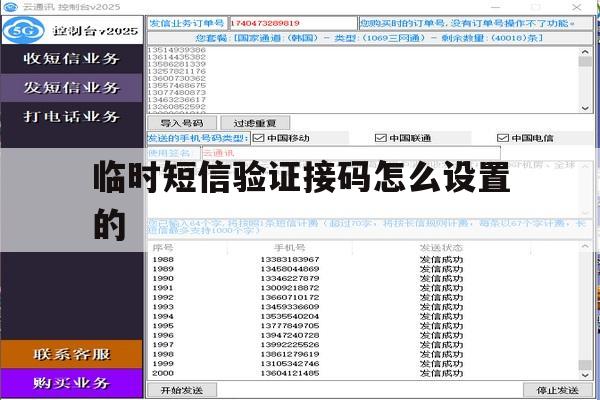Screen dimensions: 600x400
Task: Select phone number 13105342746
Action: [x=290, y=364]
